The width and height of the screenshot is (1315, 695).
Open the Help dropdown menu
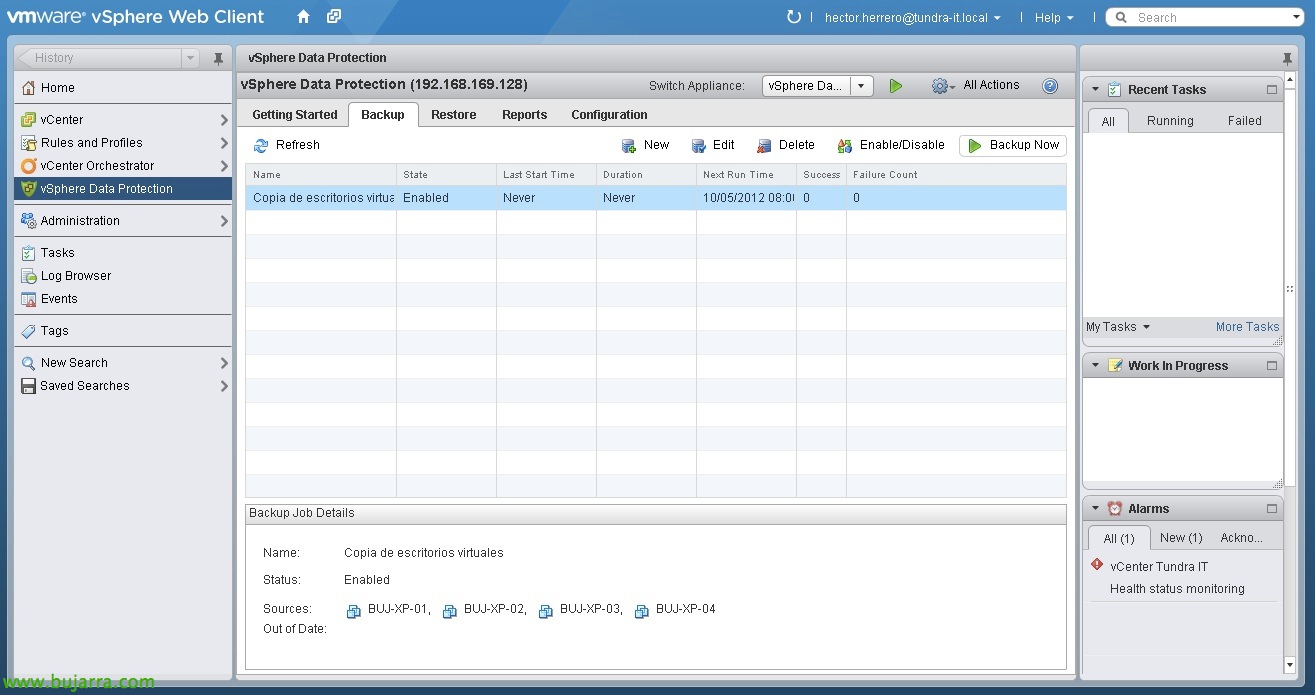(x=1054, y=18)
